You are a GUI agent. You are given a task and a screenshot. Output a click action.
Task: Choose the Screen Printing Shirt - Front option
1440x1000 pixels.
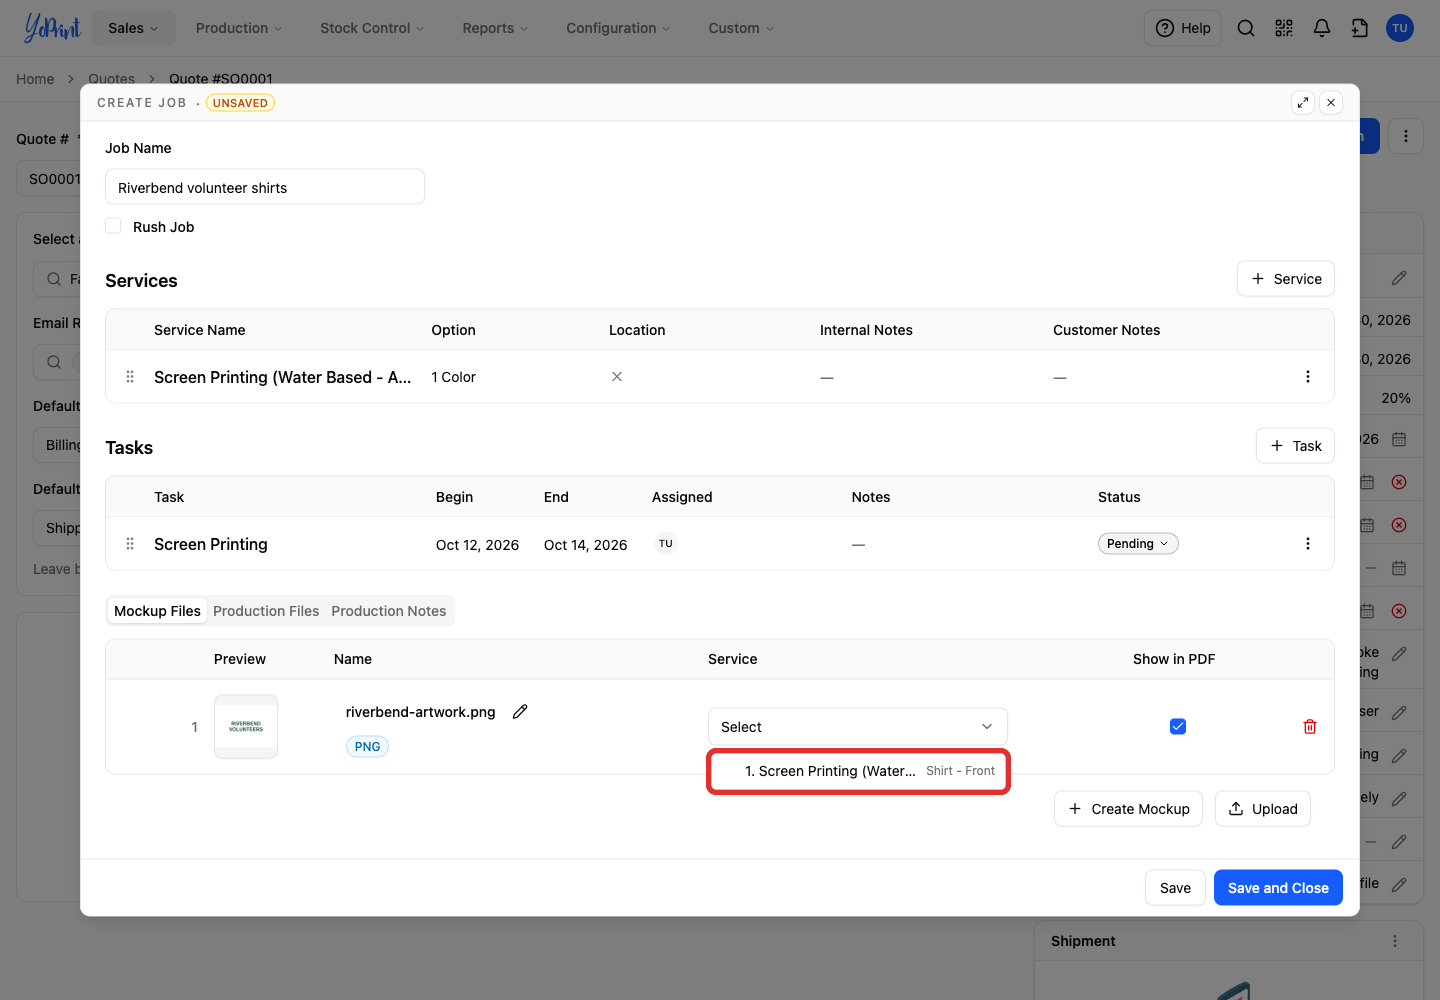[x=859, y=771]
